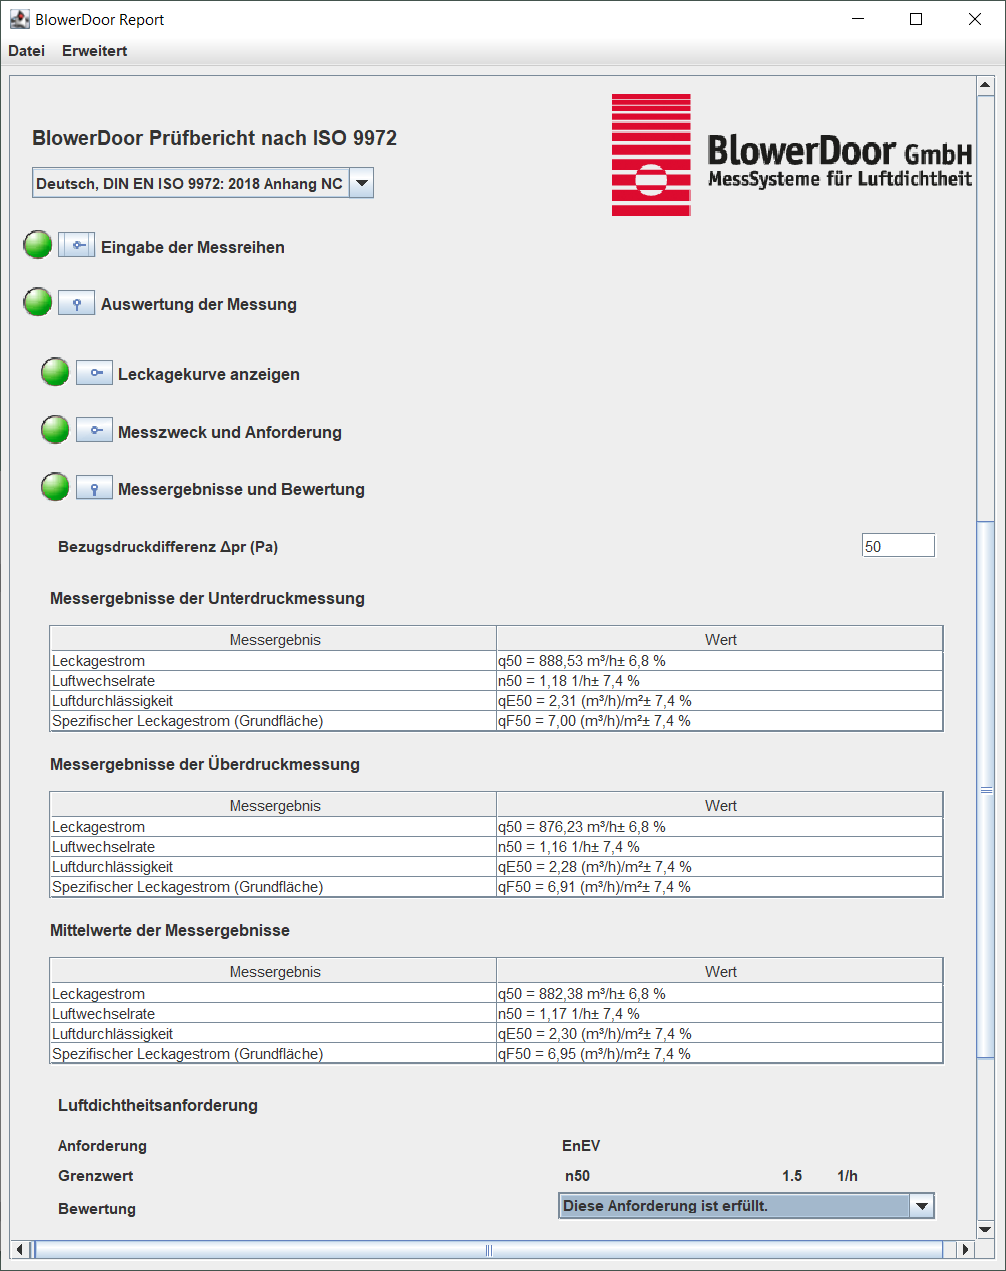The width and height of the screenshot is (1006, 1271).
Task: Click the vertical scrollbar up arrow
Action: 985,86
